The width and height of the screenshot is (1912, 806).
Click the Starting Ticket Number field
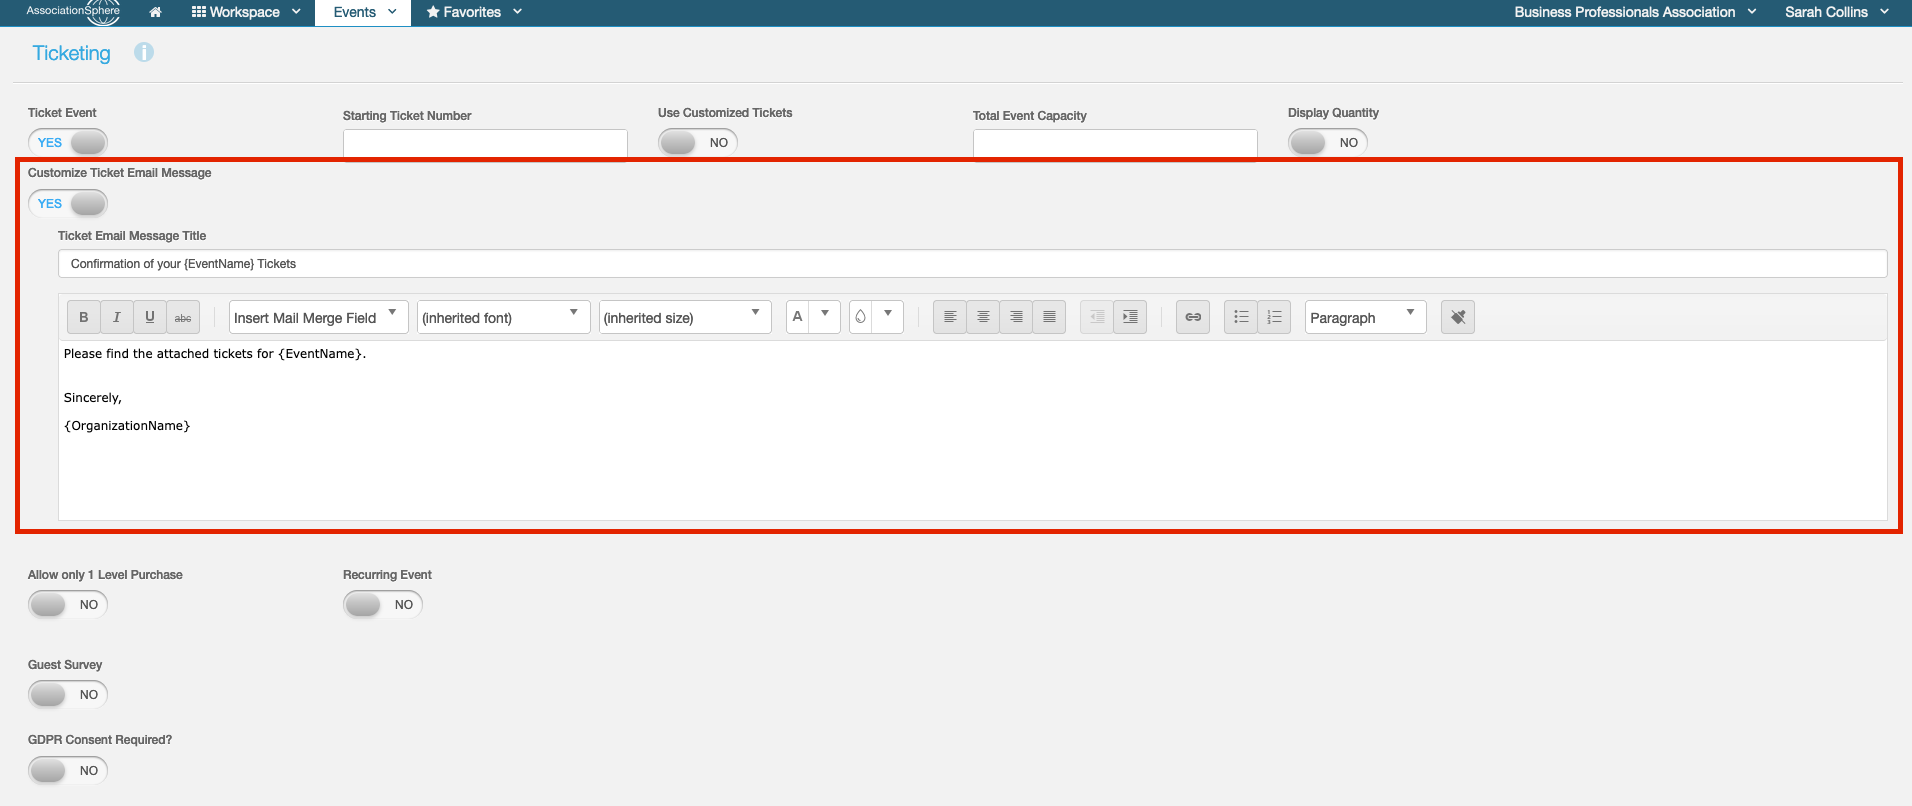point(485,144)
